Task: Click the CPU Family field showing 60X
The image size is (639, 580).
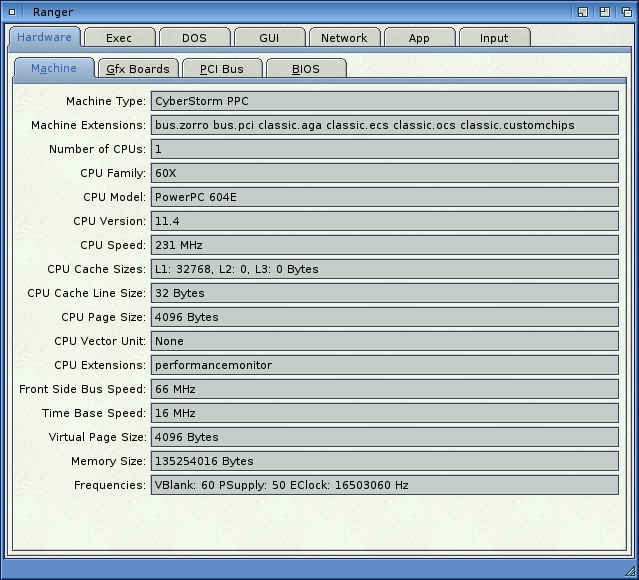Action: tap(385, 173)
